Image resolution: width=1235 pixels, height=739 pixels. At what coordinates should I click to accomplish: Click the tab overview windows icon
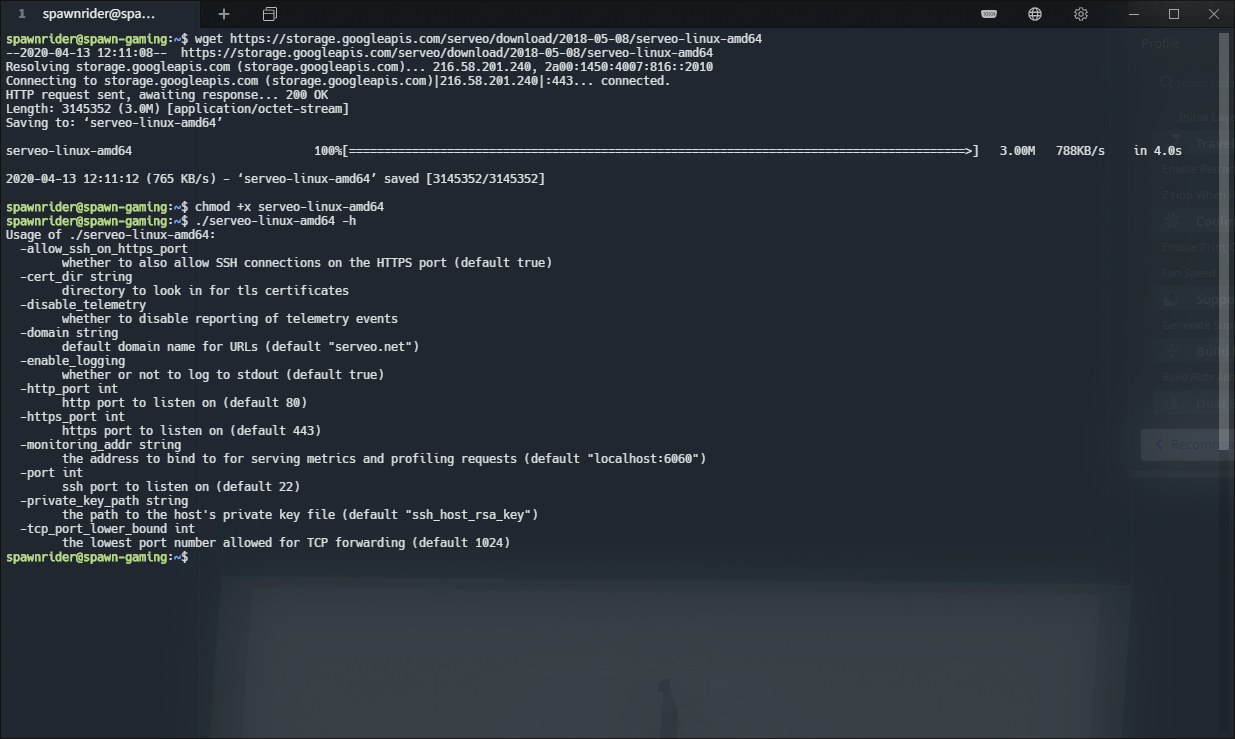point(270,14)
